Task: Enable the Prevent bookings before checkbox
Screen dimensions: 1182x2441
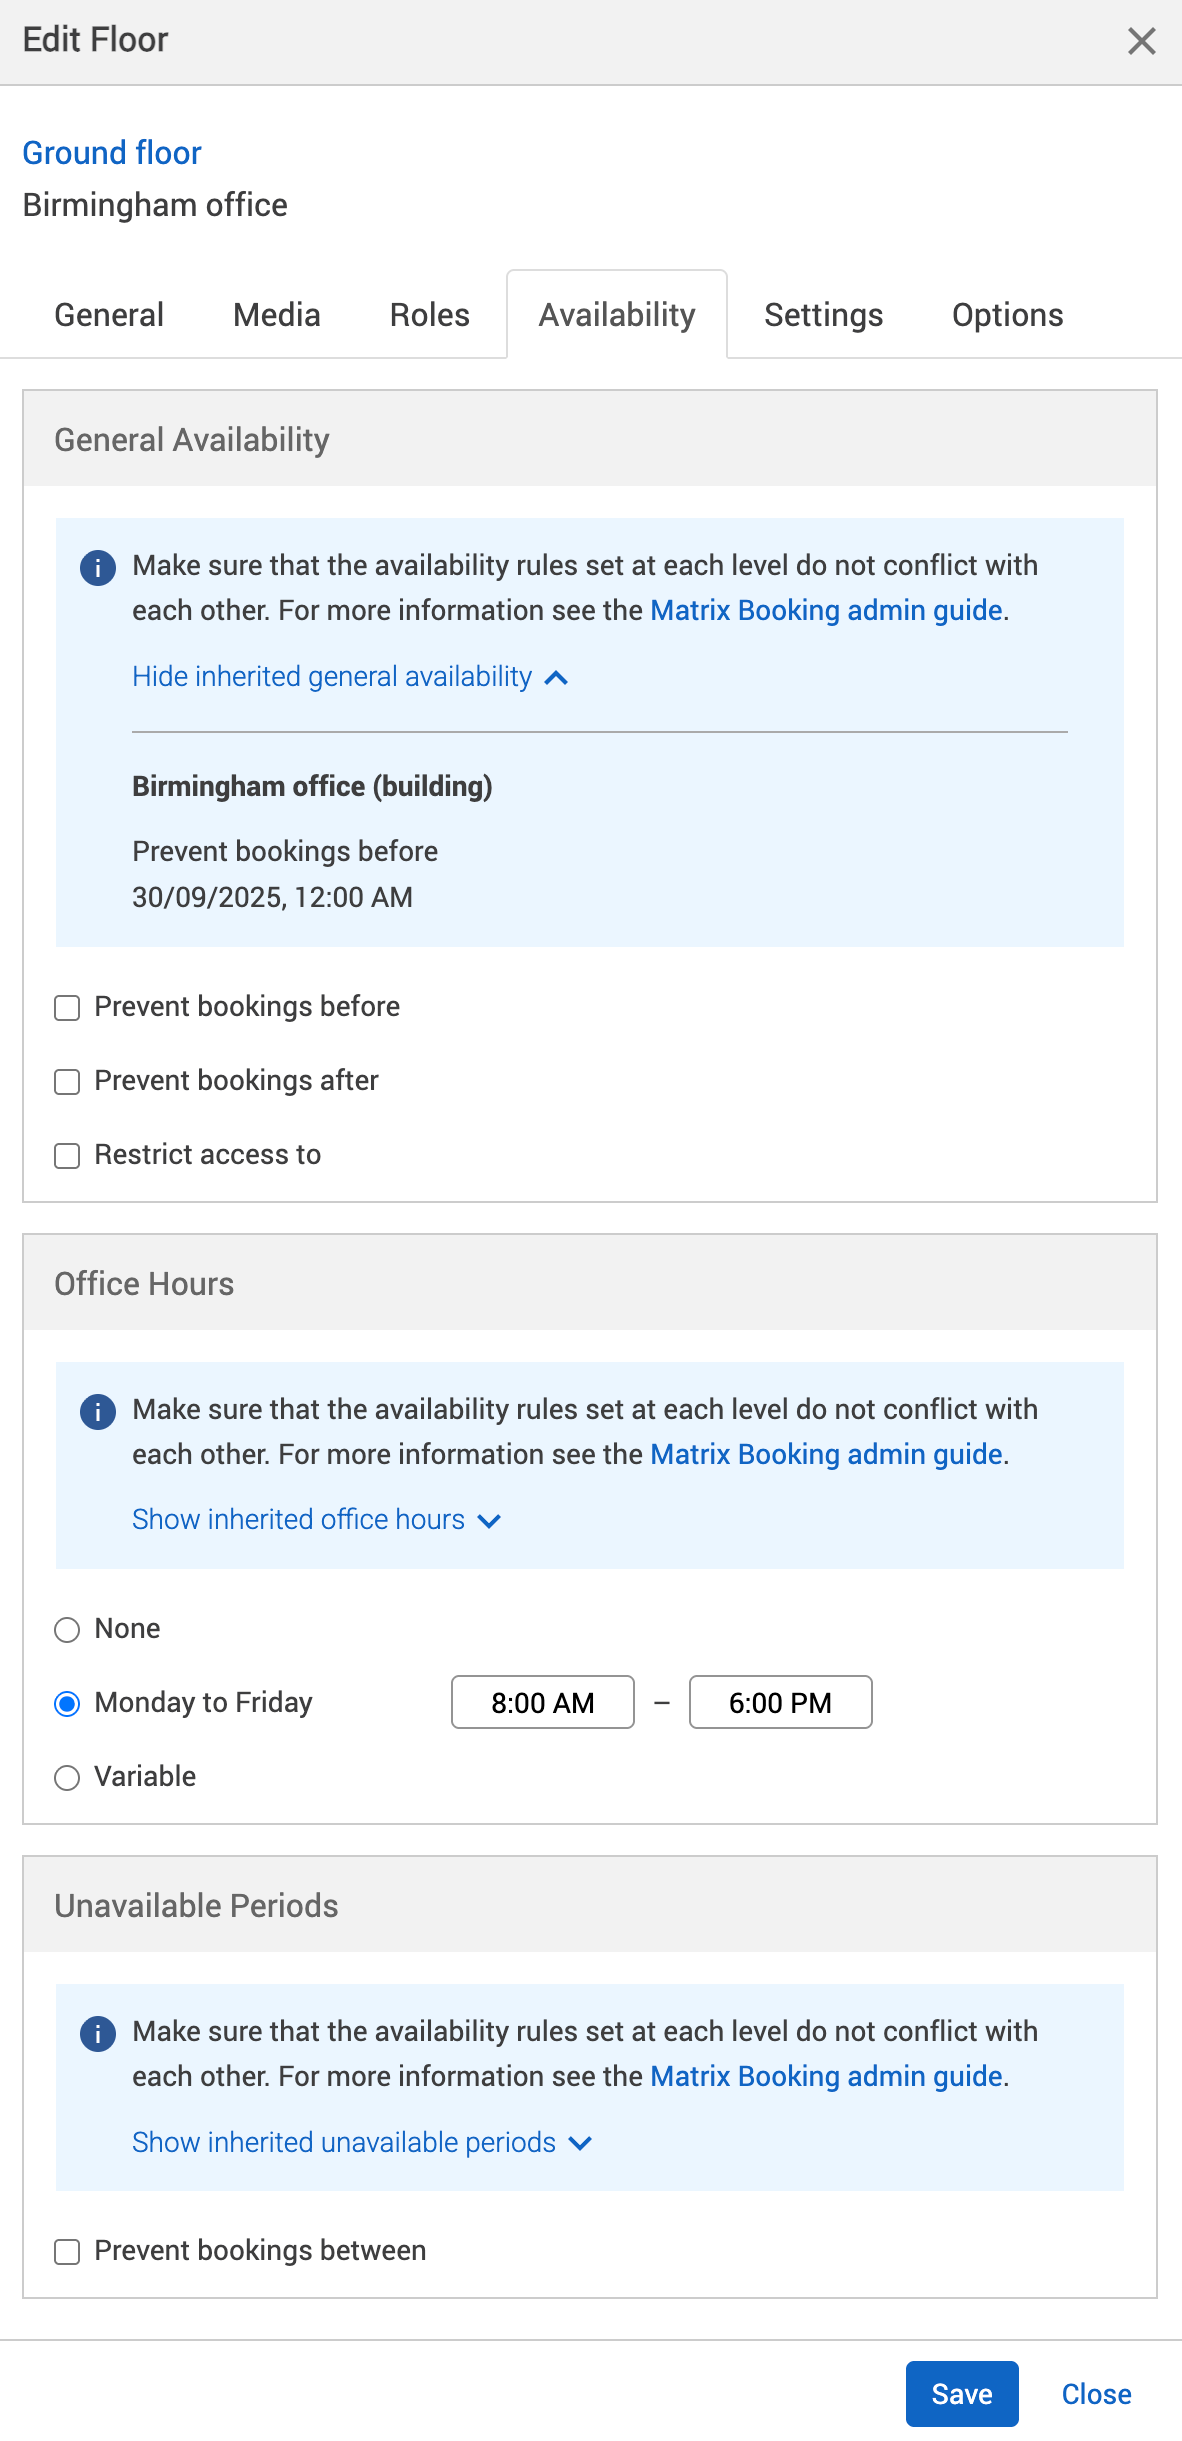Action: point(66,1008)
